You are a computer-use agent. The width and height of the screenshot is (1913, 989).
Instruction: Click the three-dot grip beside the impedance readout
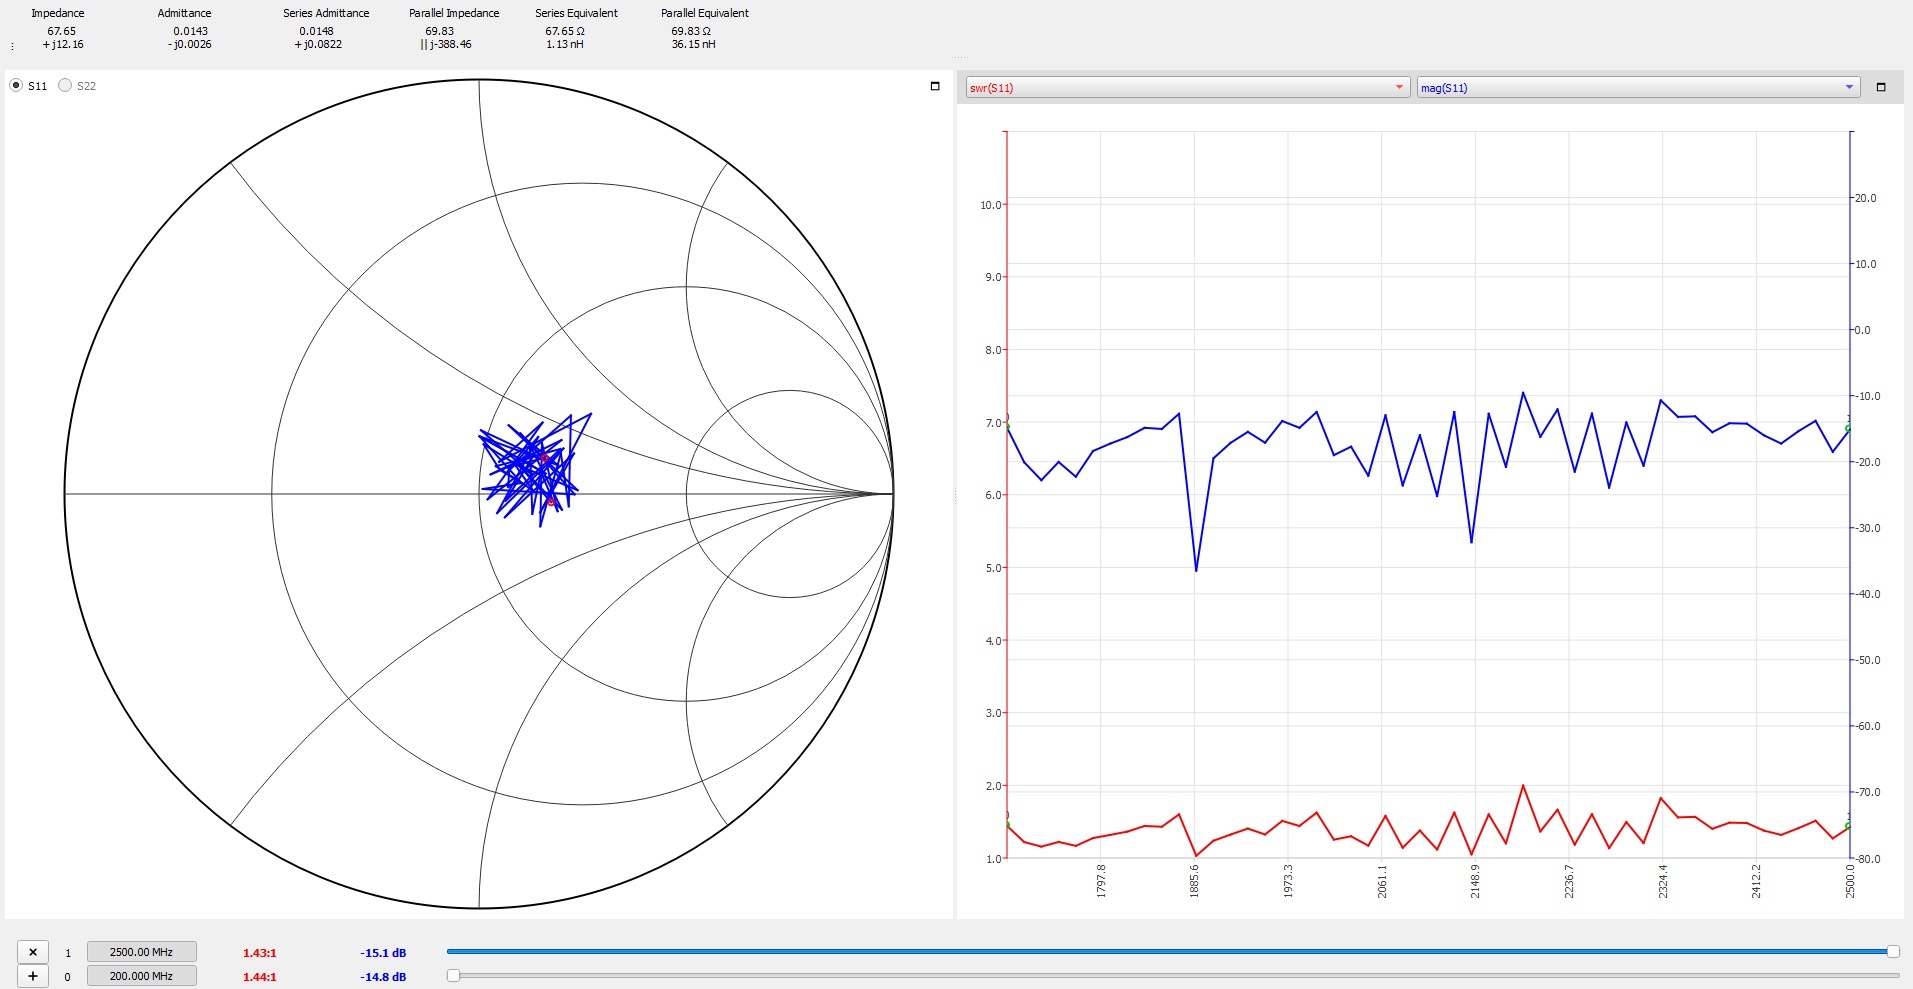[12, 46]
